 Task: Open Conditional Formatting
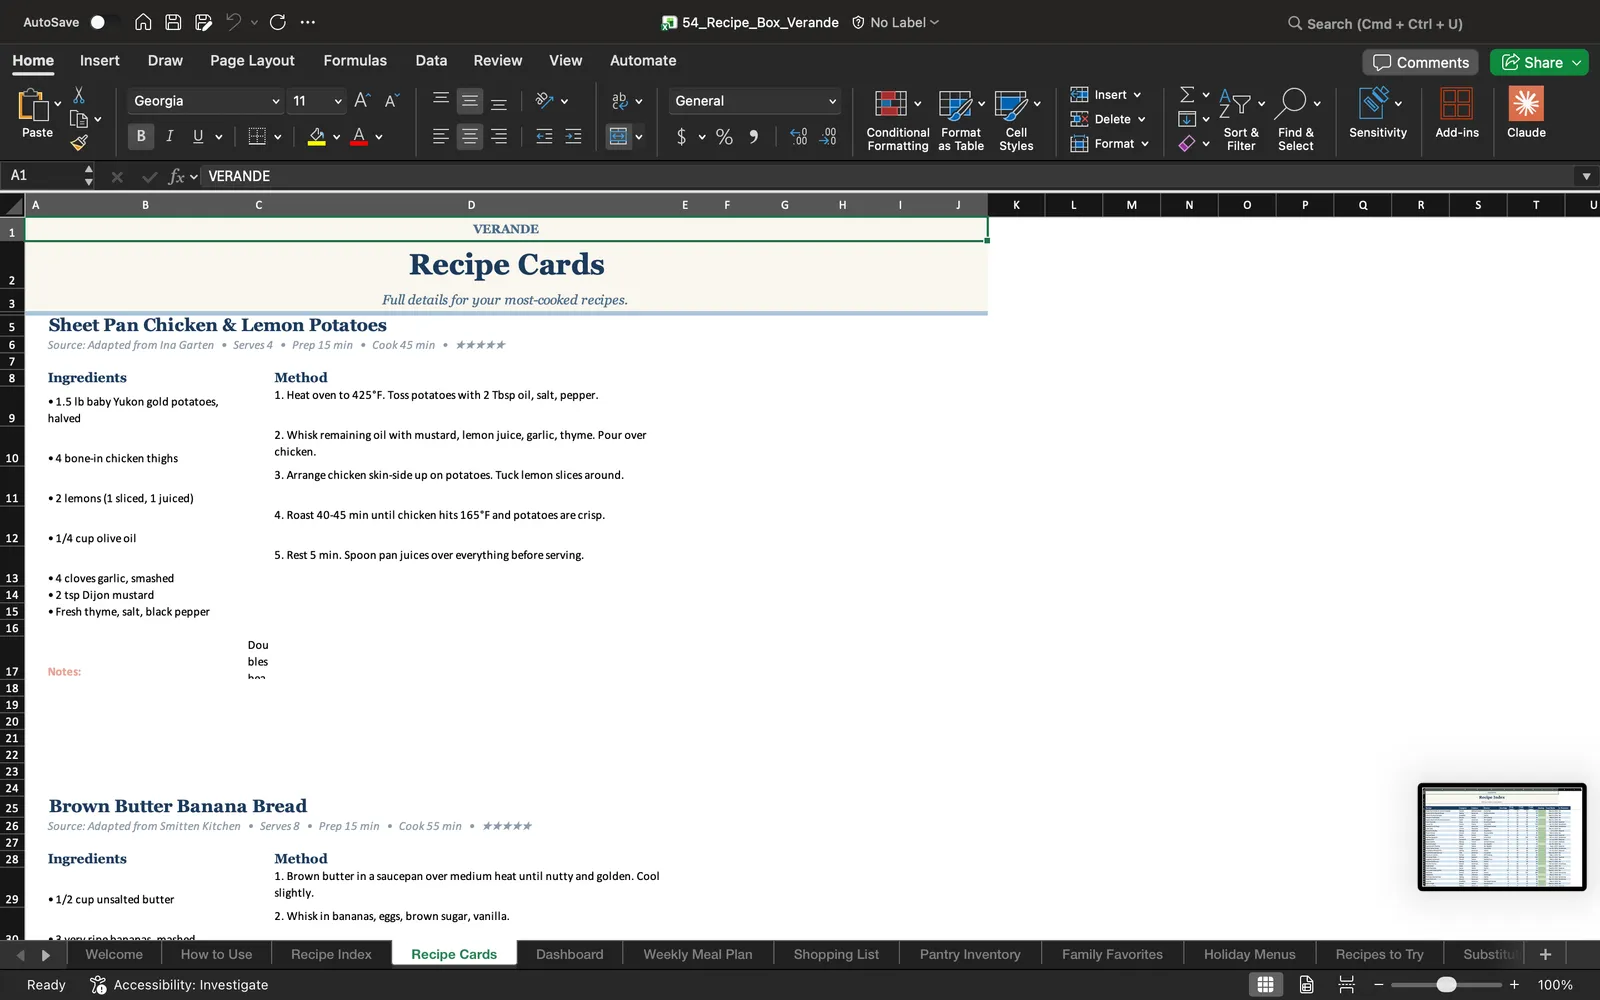click(897, 120)
